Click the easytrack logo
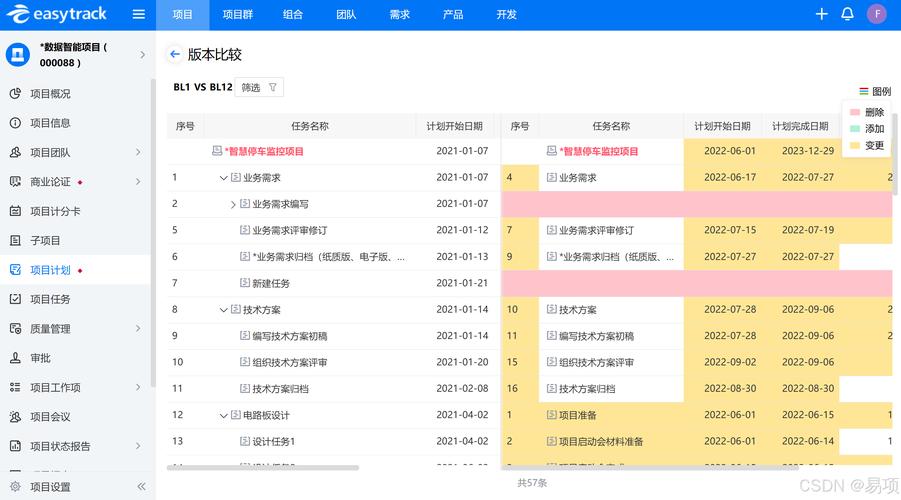 click(x=56, y=14)
